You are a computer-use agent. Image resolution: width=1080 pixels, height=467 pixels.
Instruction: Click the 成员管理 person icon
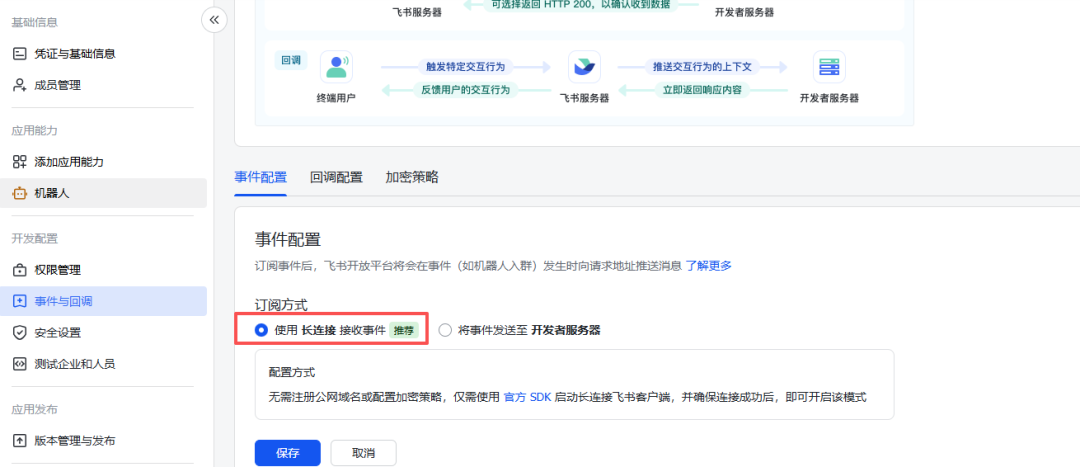tap(19, 85)
